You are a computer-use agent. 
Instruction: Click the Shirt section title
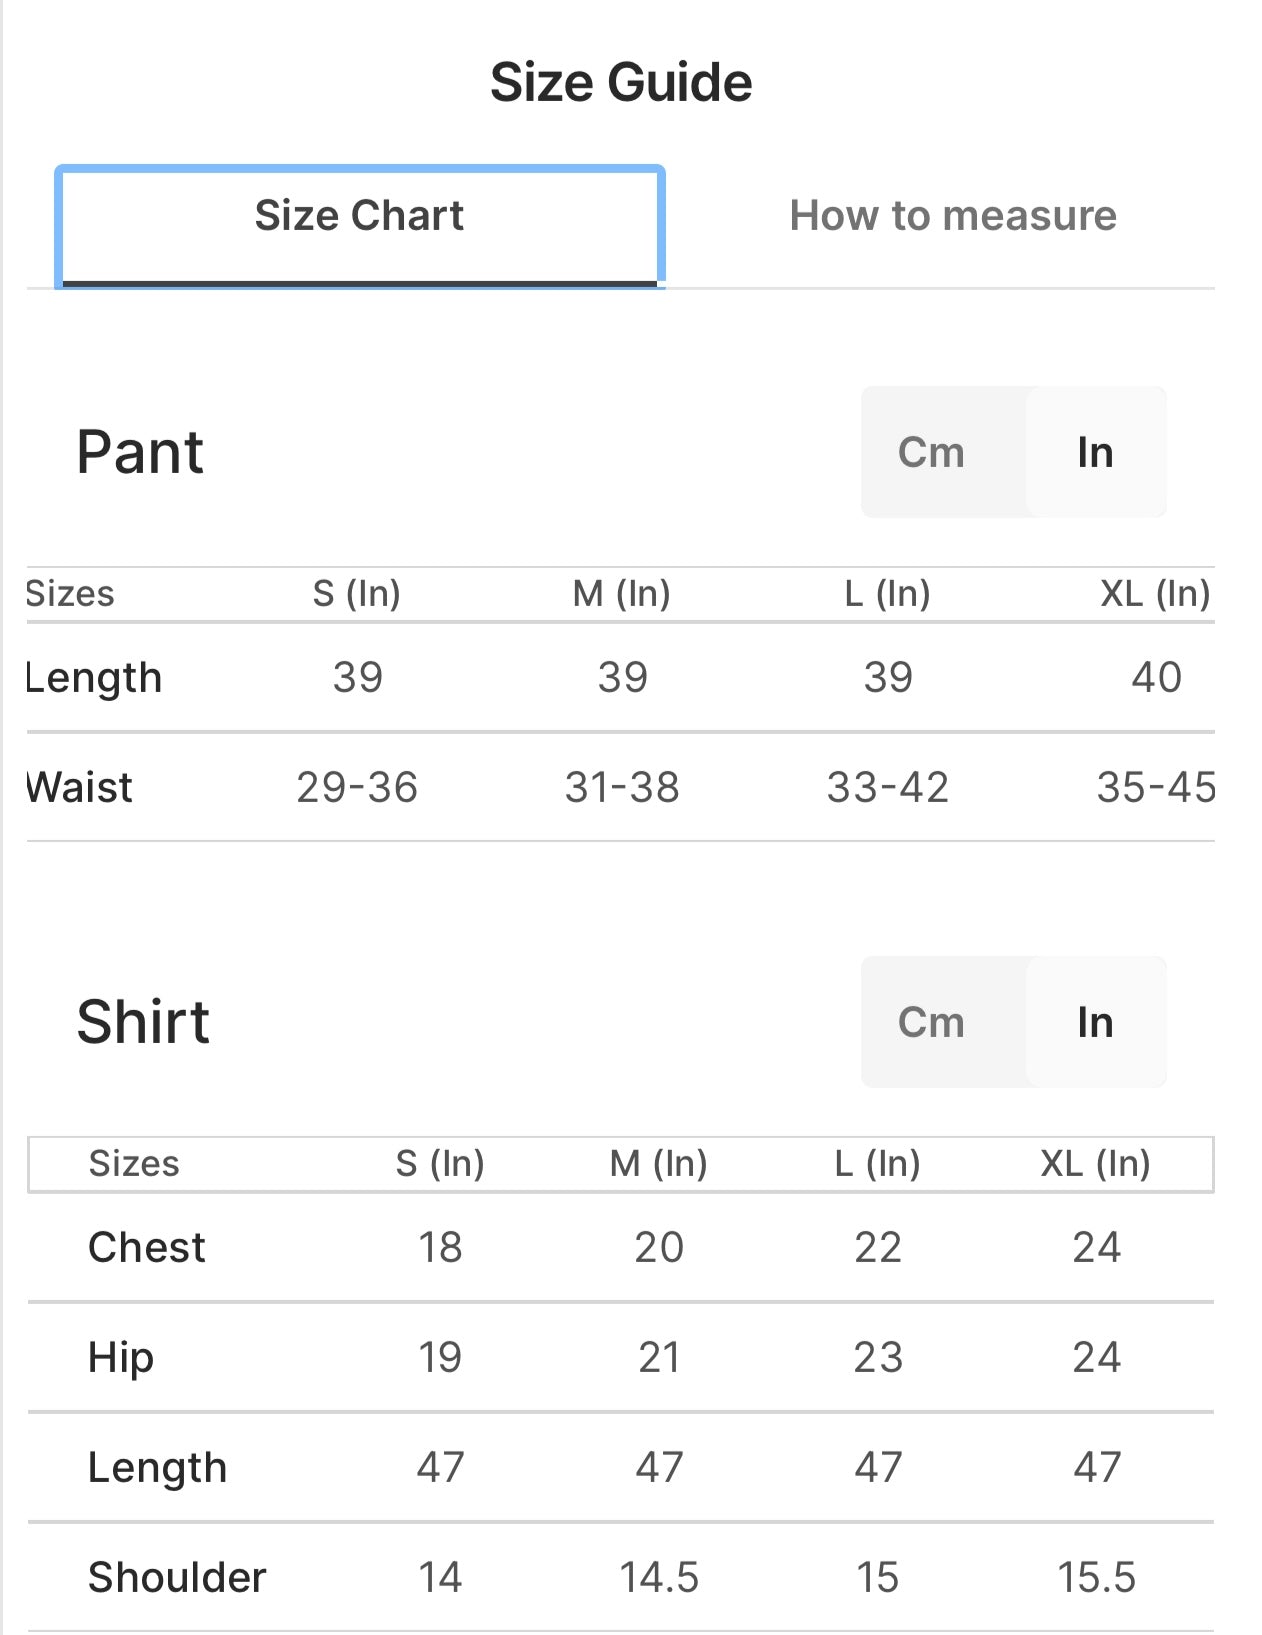tap(143, 1022)
